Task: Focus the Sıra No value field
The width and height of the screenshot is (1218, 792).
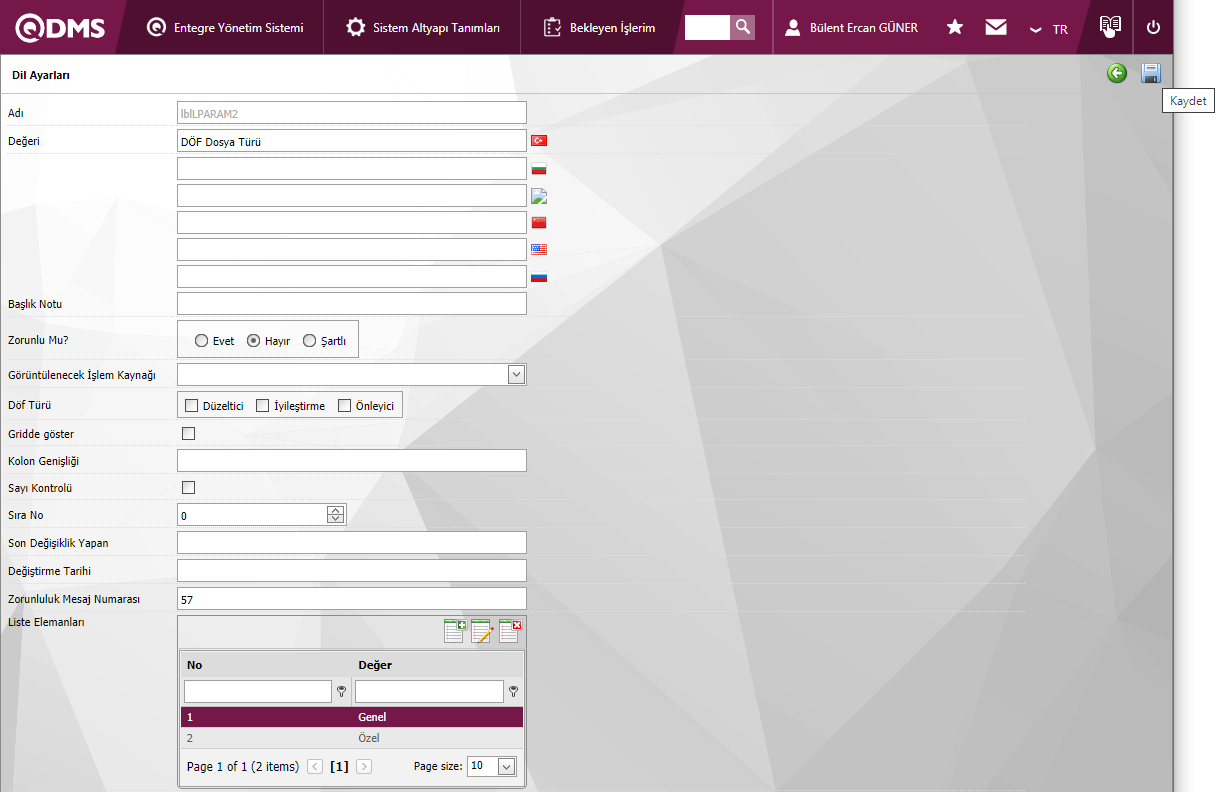Action: pos(252,515)
